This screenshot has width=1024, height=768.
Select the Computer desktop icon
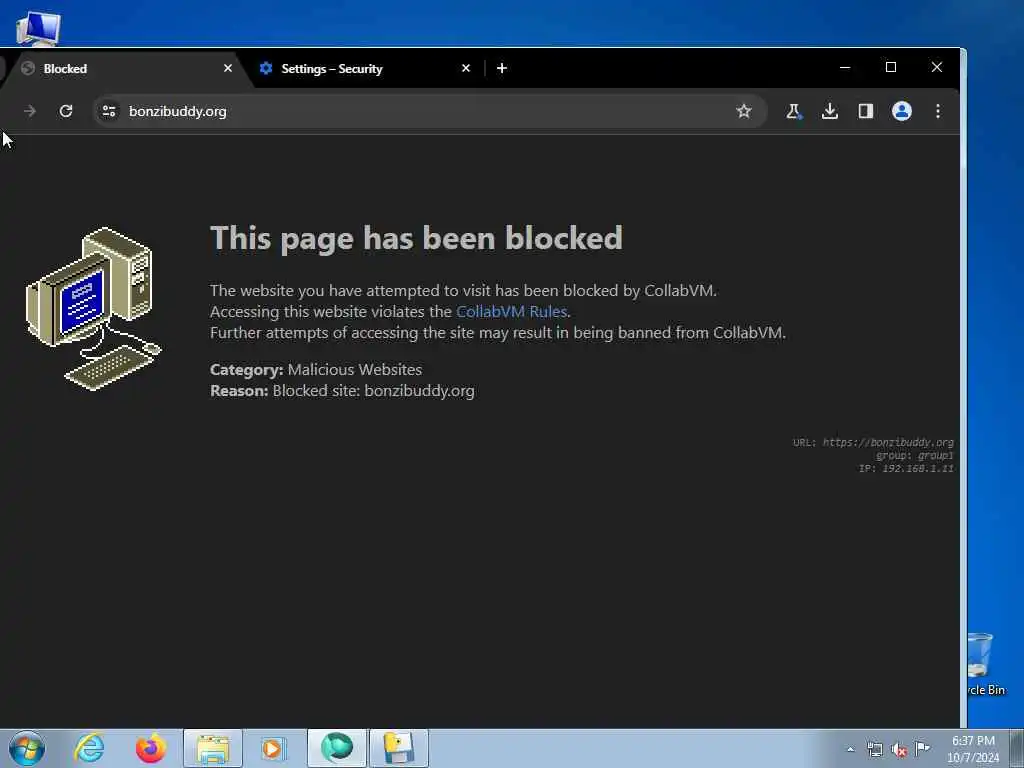coord(38,29)
